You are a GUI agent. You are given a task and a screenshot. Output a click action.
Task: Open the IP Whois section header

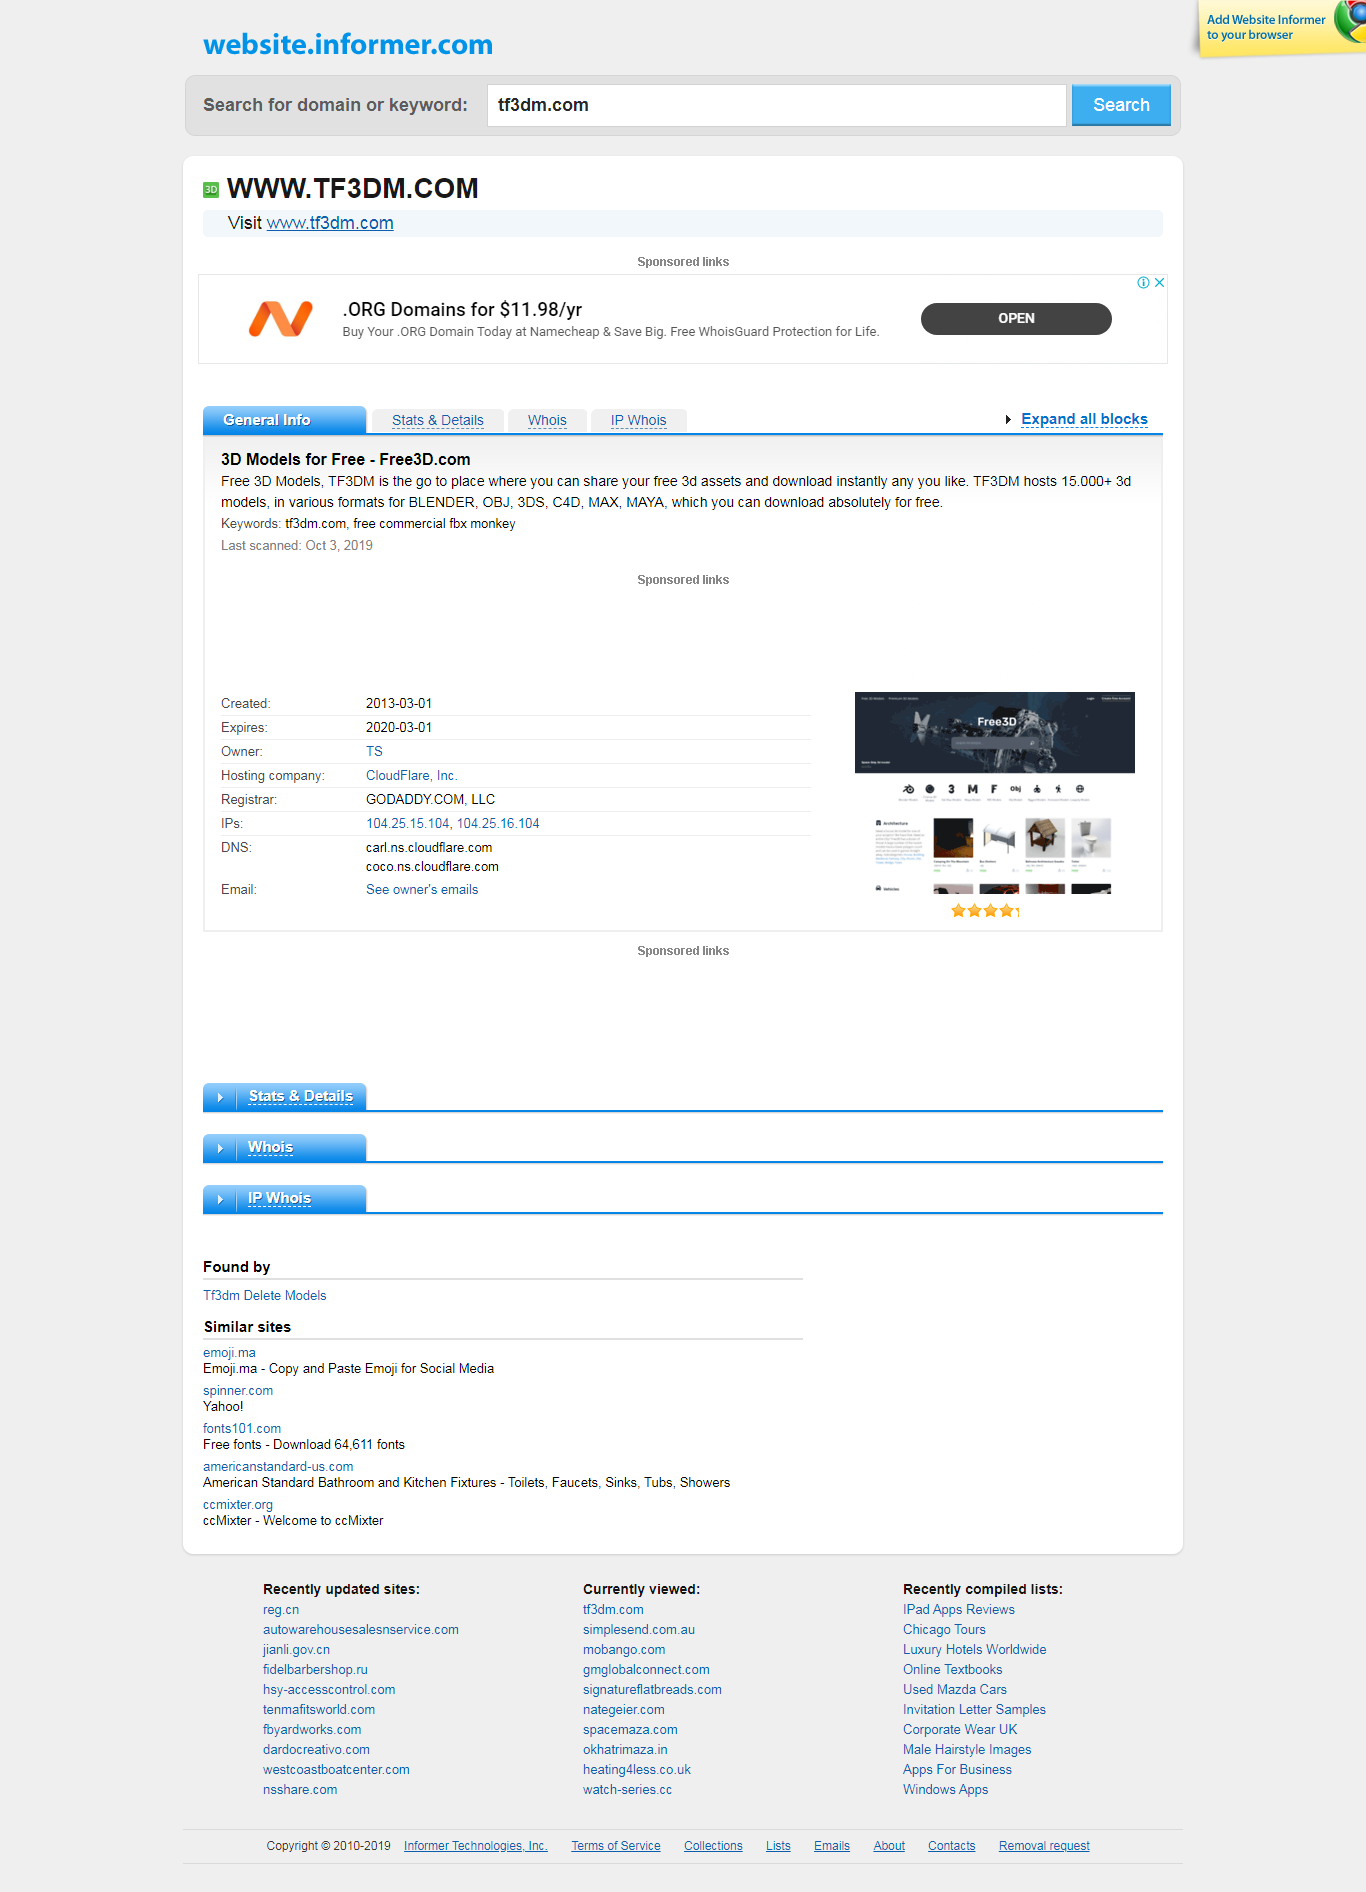279,1199
